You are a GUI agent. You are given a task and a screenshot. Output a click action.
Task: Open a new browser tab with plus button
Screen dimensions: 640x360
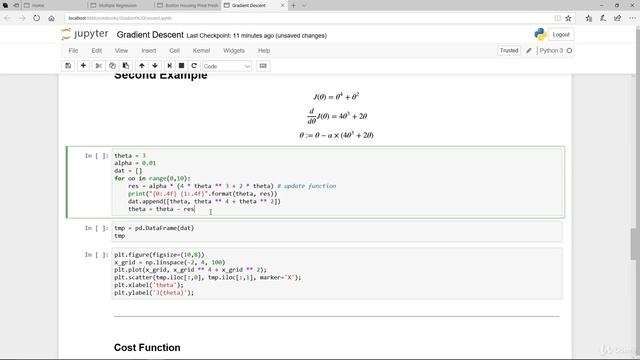[x=293, y=6]
